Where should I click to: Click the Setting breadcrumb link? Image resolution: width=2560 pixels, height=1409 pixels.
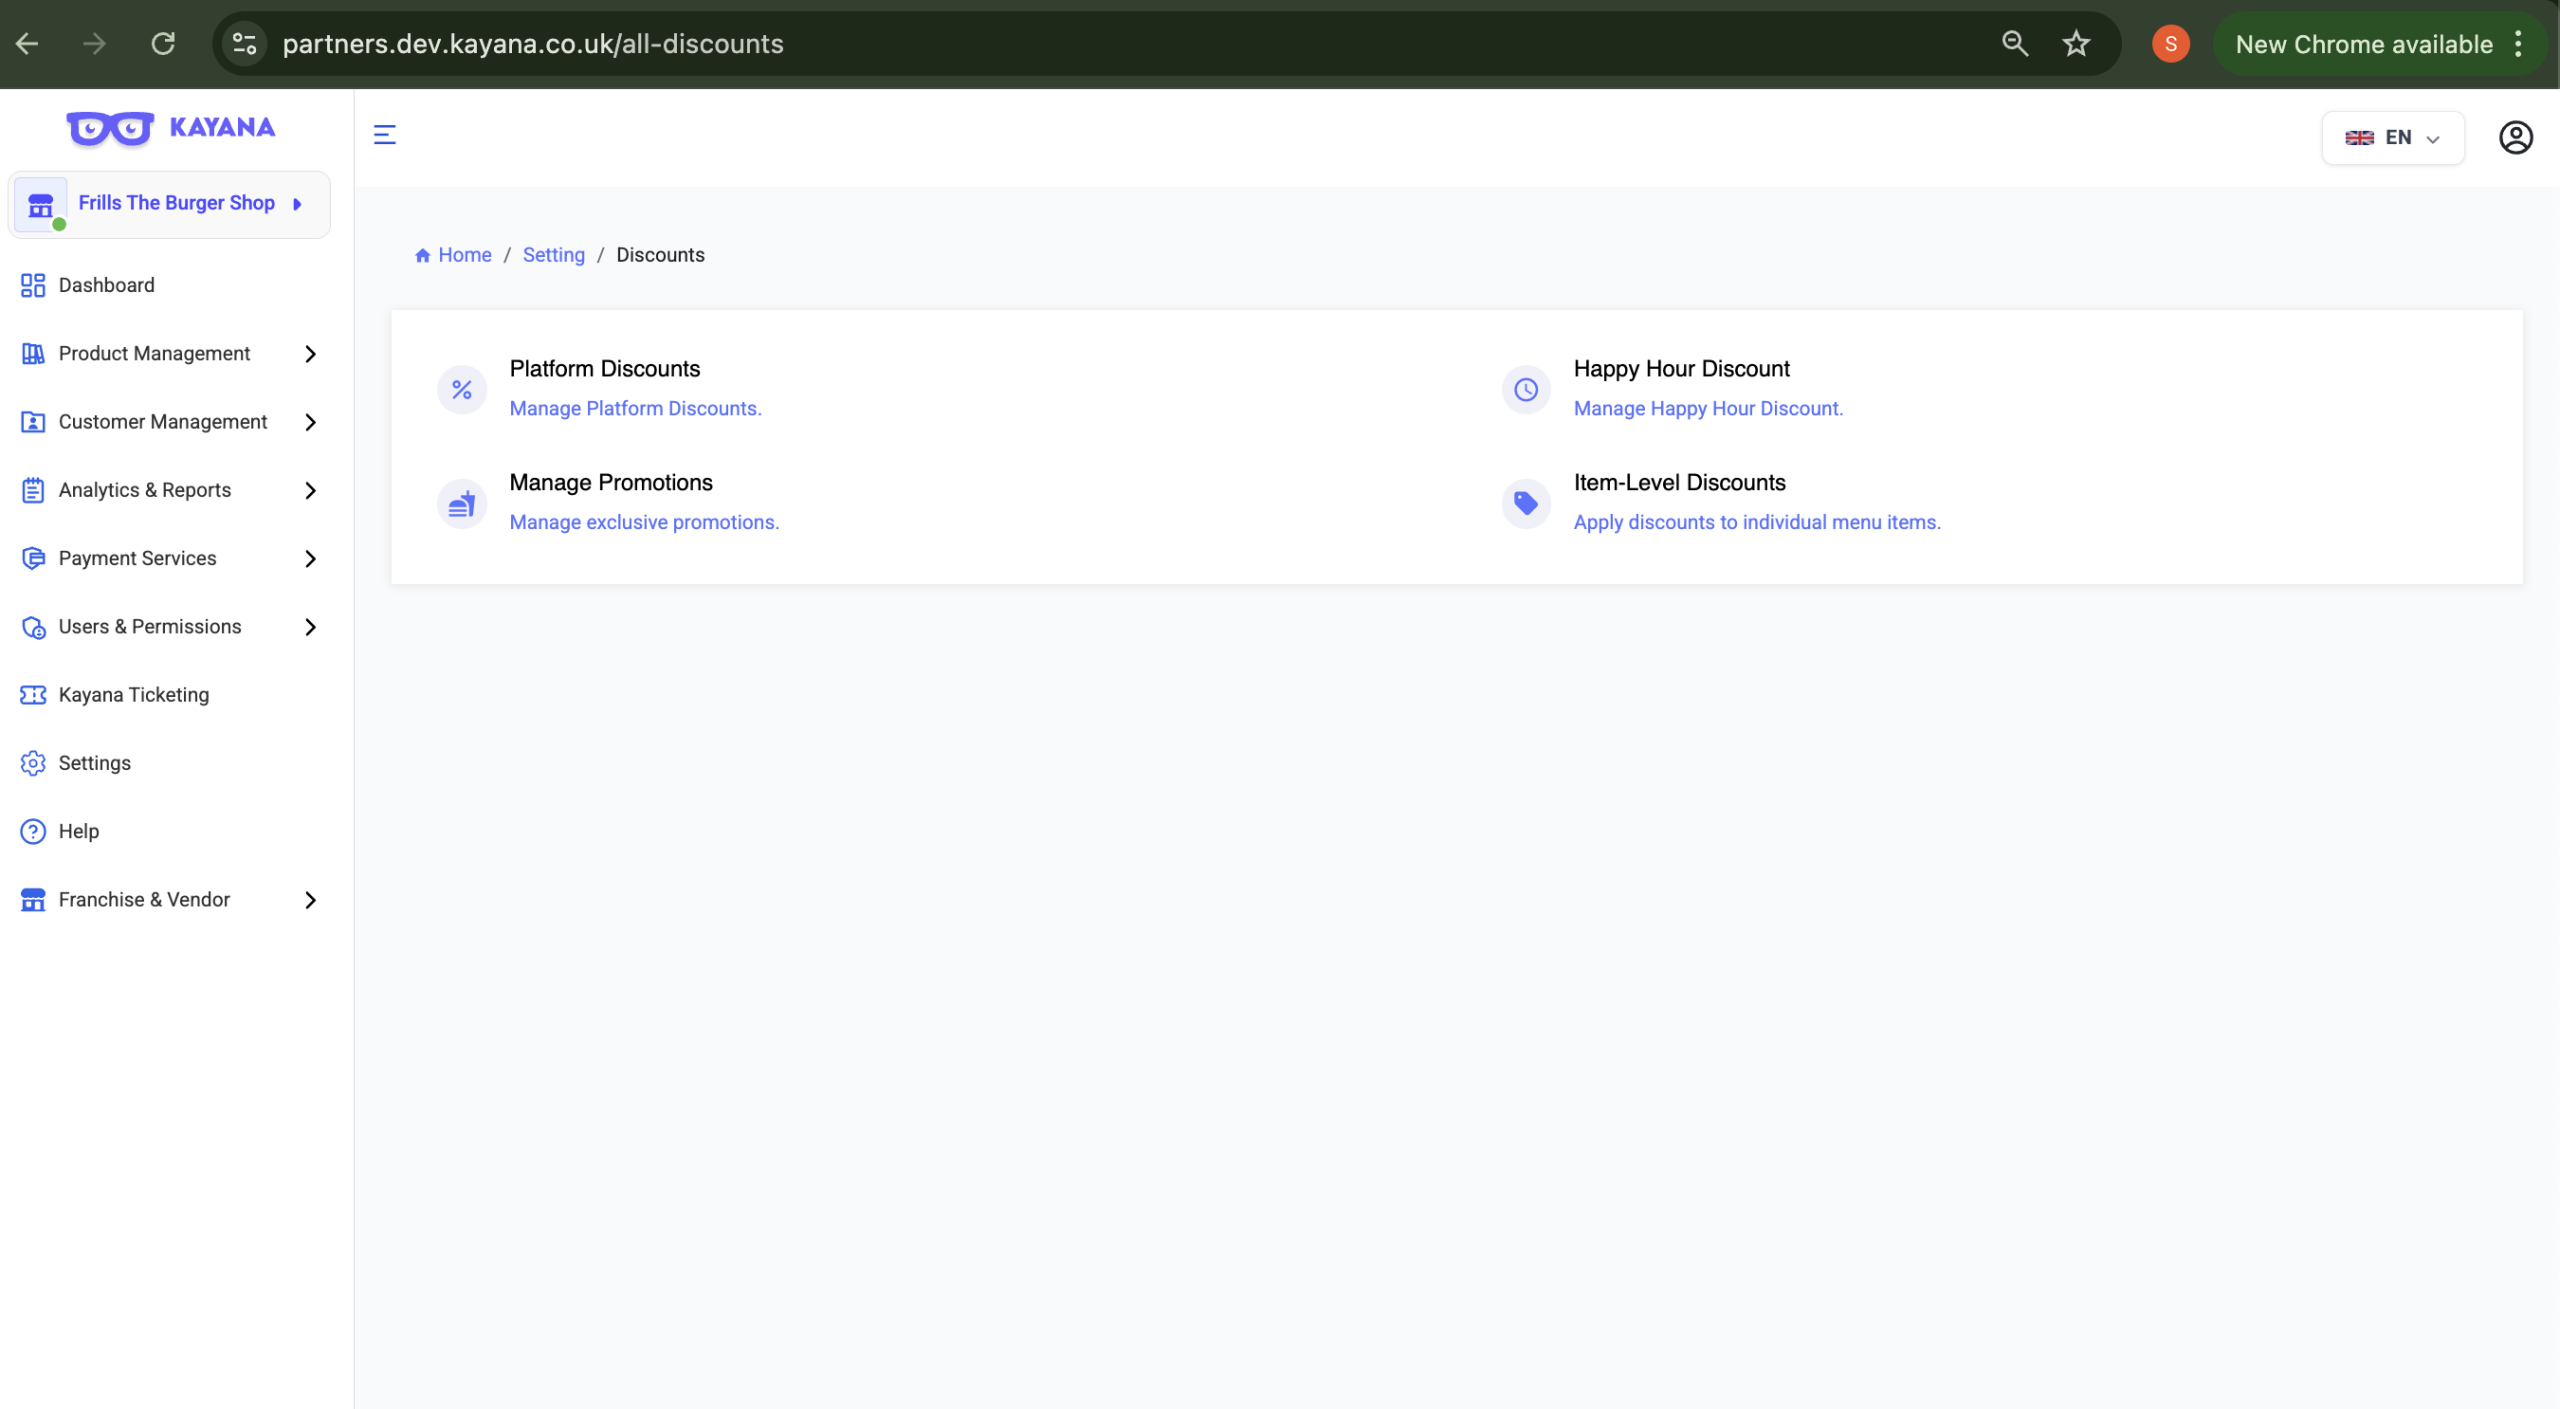point(554,255)
